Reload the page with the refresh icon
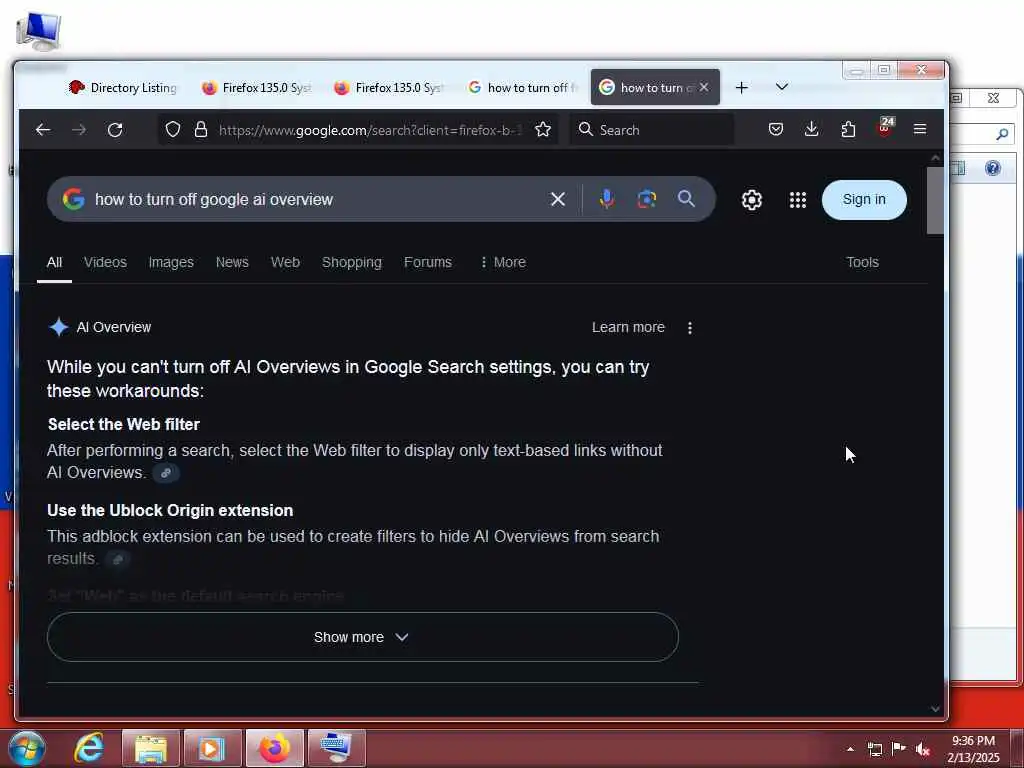 (x=115, y=129)
